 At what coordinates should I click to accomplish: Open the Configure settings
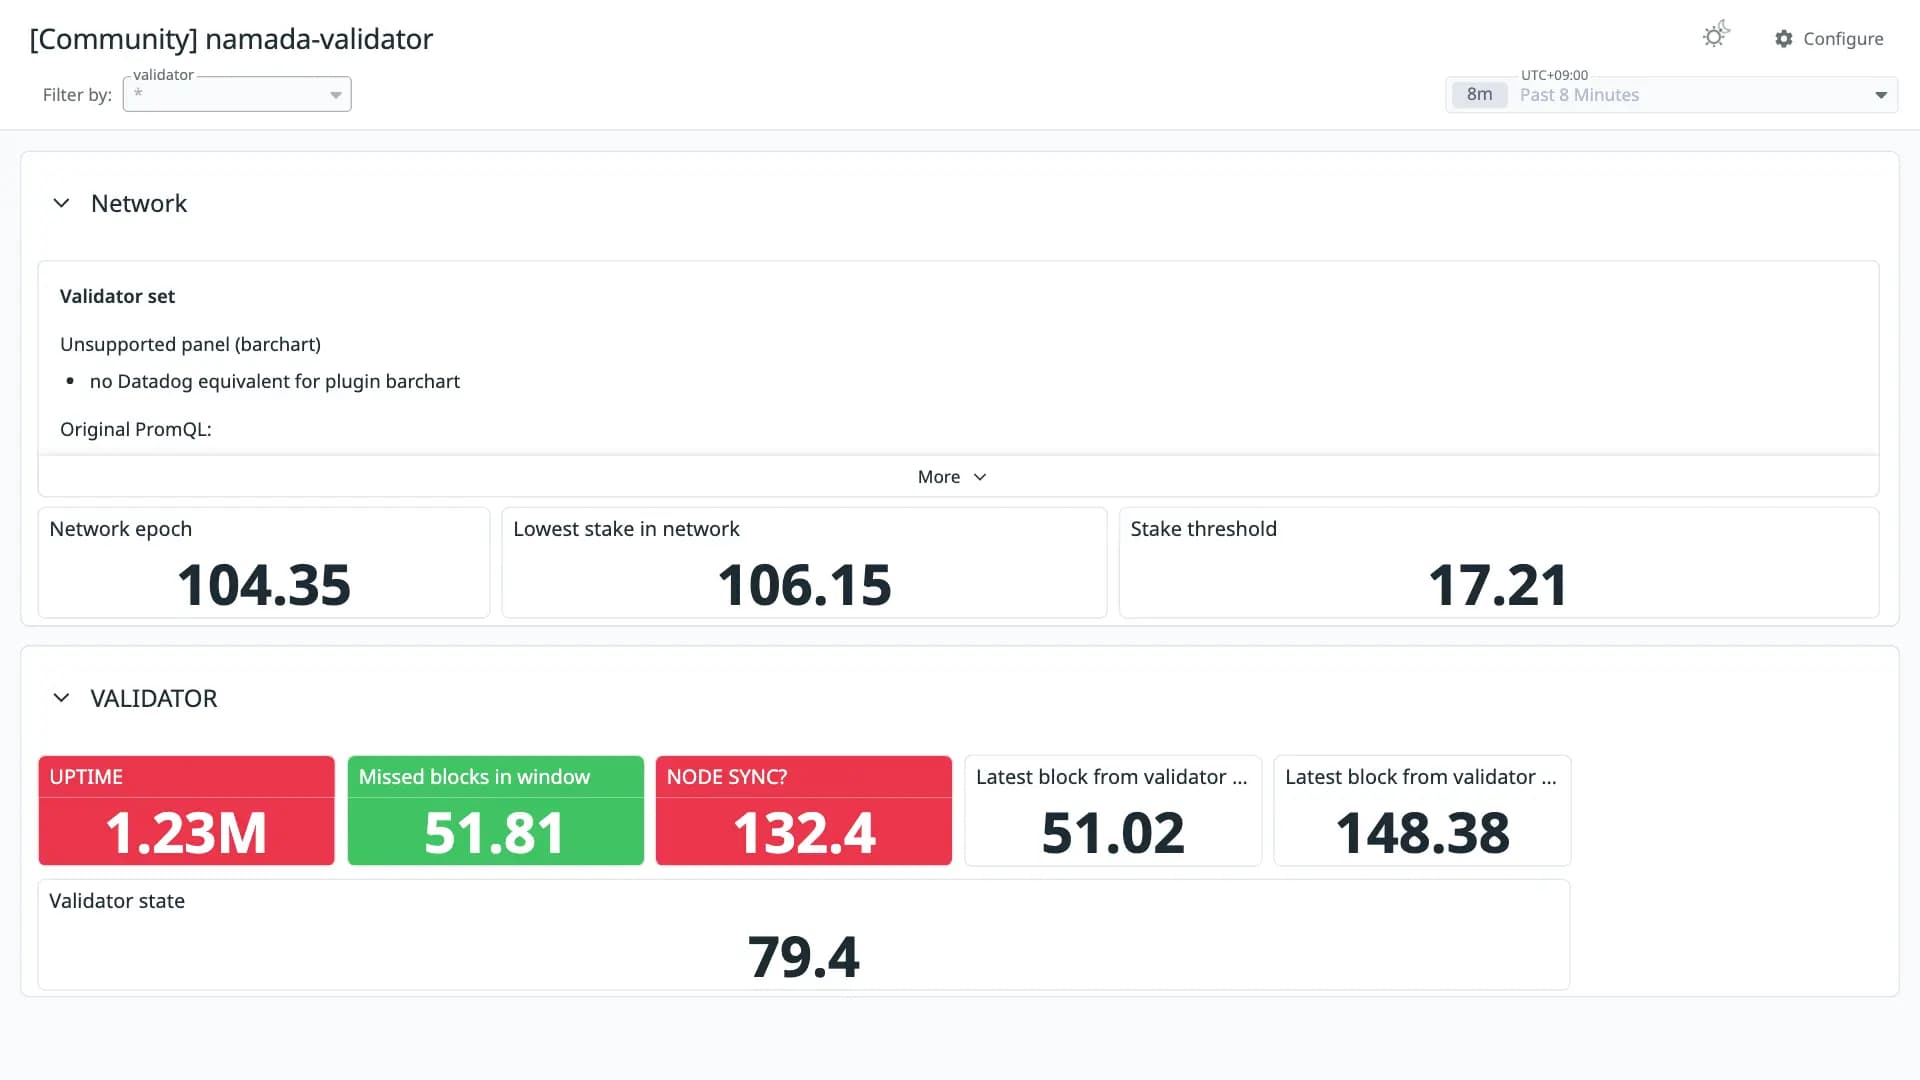(x=1829, y=39)
